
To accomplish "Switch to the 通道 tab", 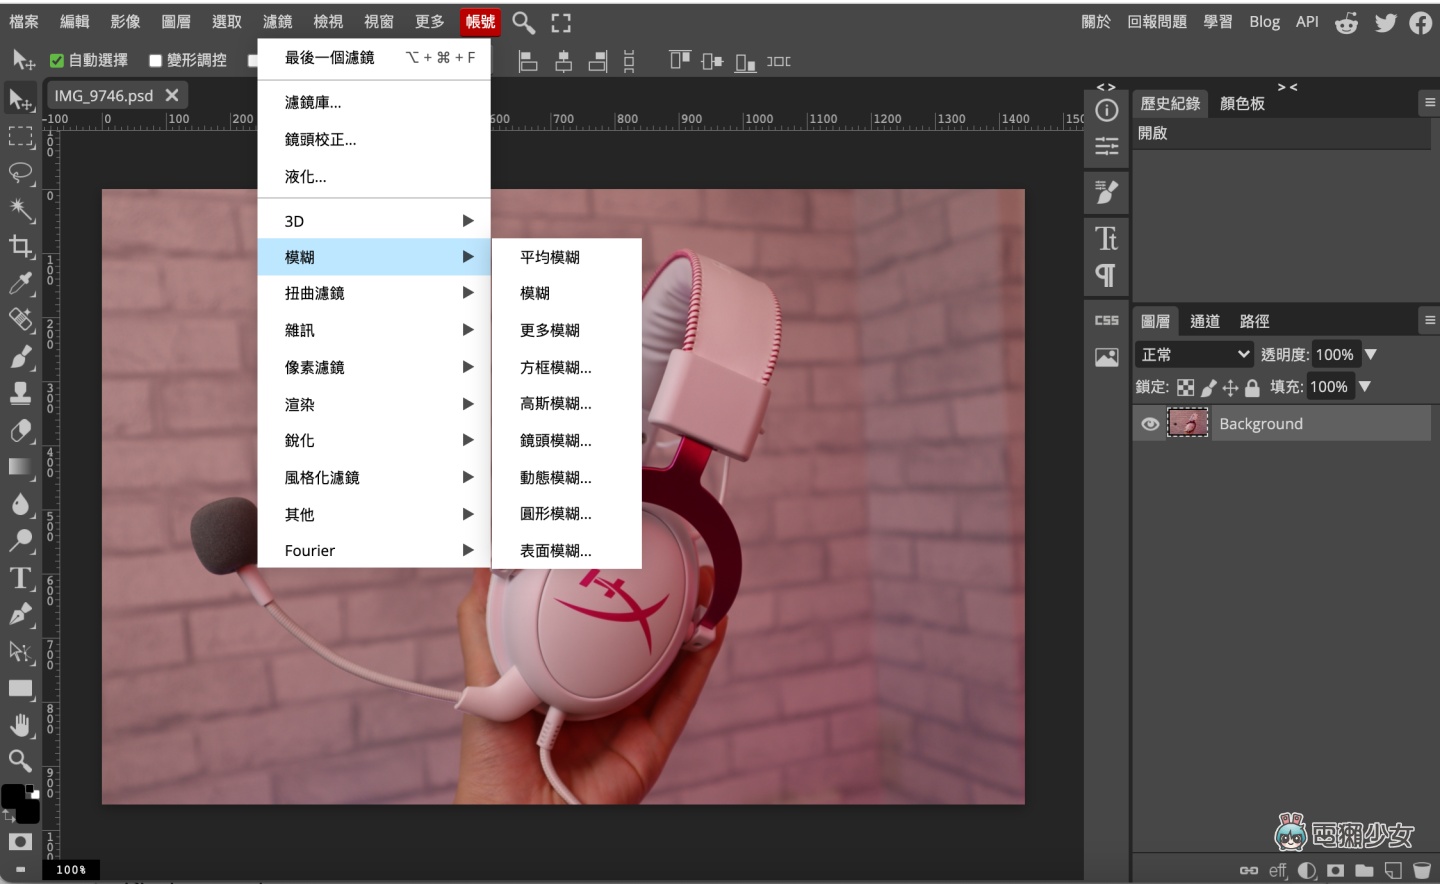I will tap(1204, 321).
